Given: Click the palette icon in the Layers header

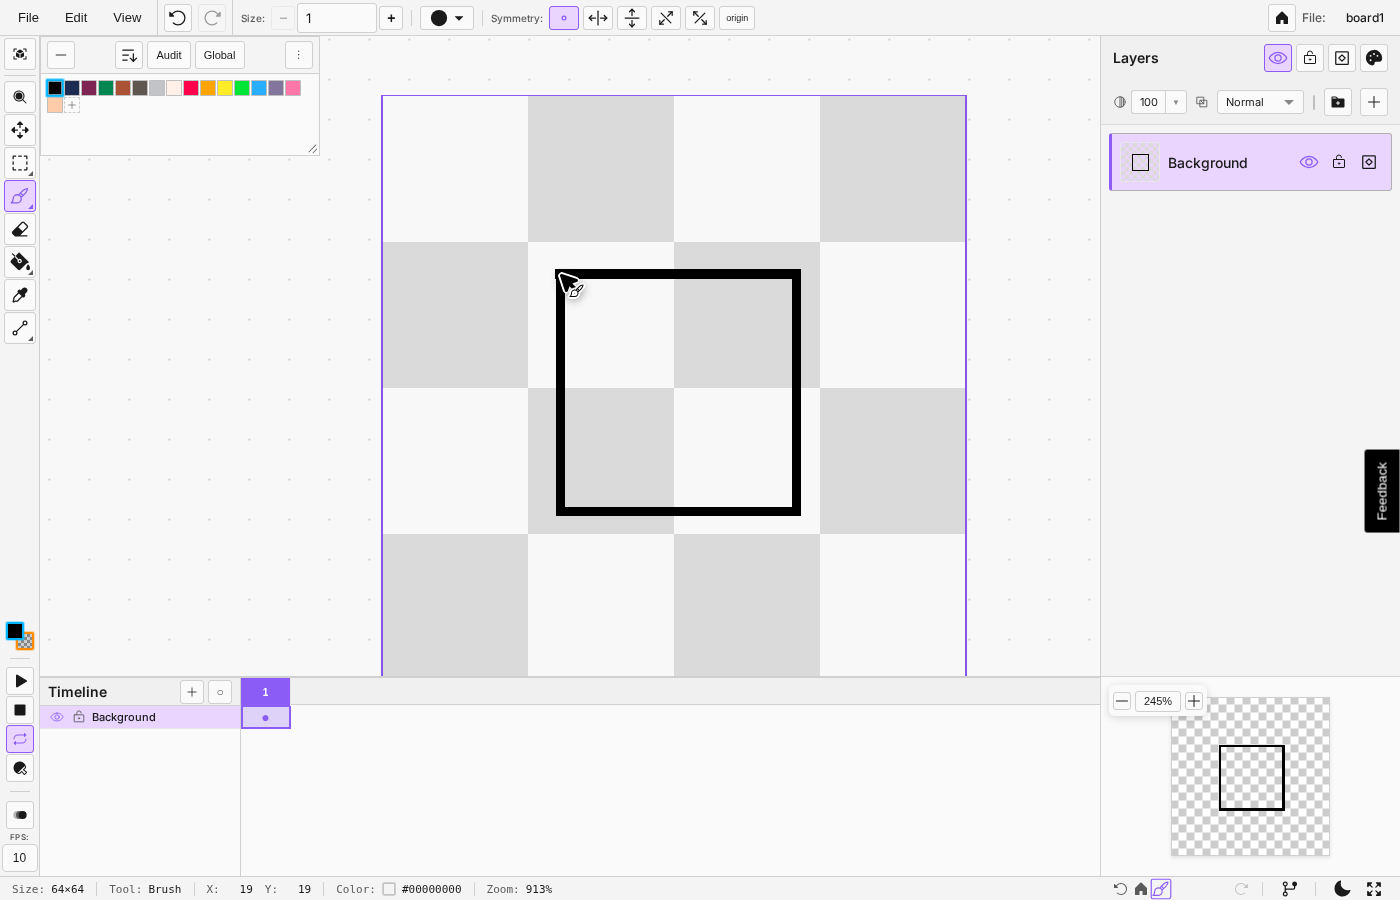Looking at the screenshot, I should (1374, 58).
